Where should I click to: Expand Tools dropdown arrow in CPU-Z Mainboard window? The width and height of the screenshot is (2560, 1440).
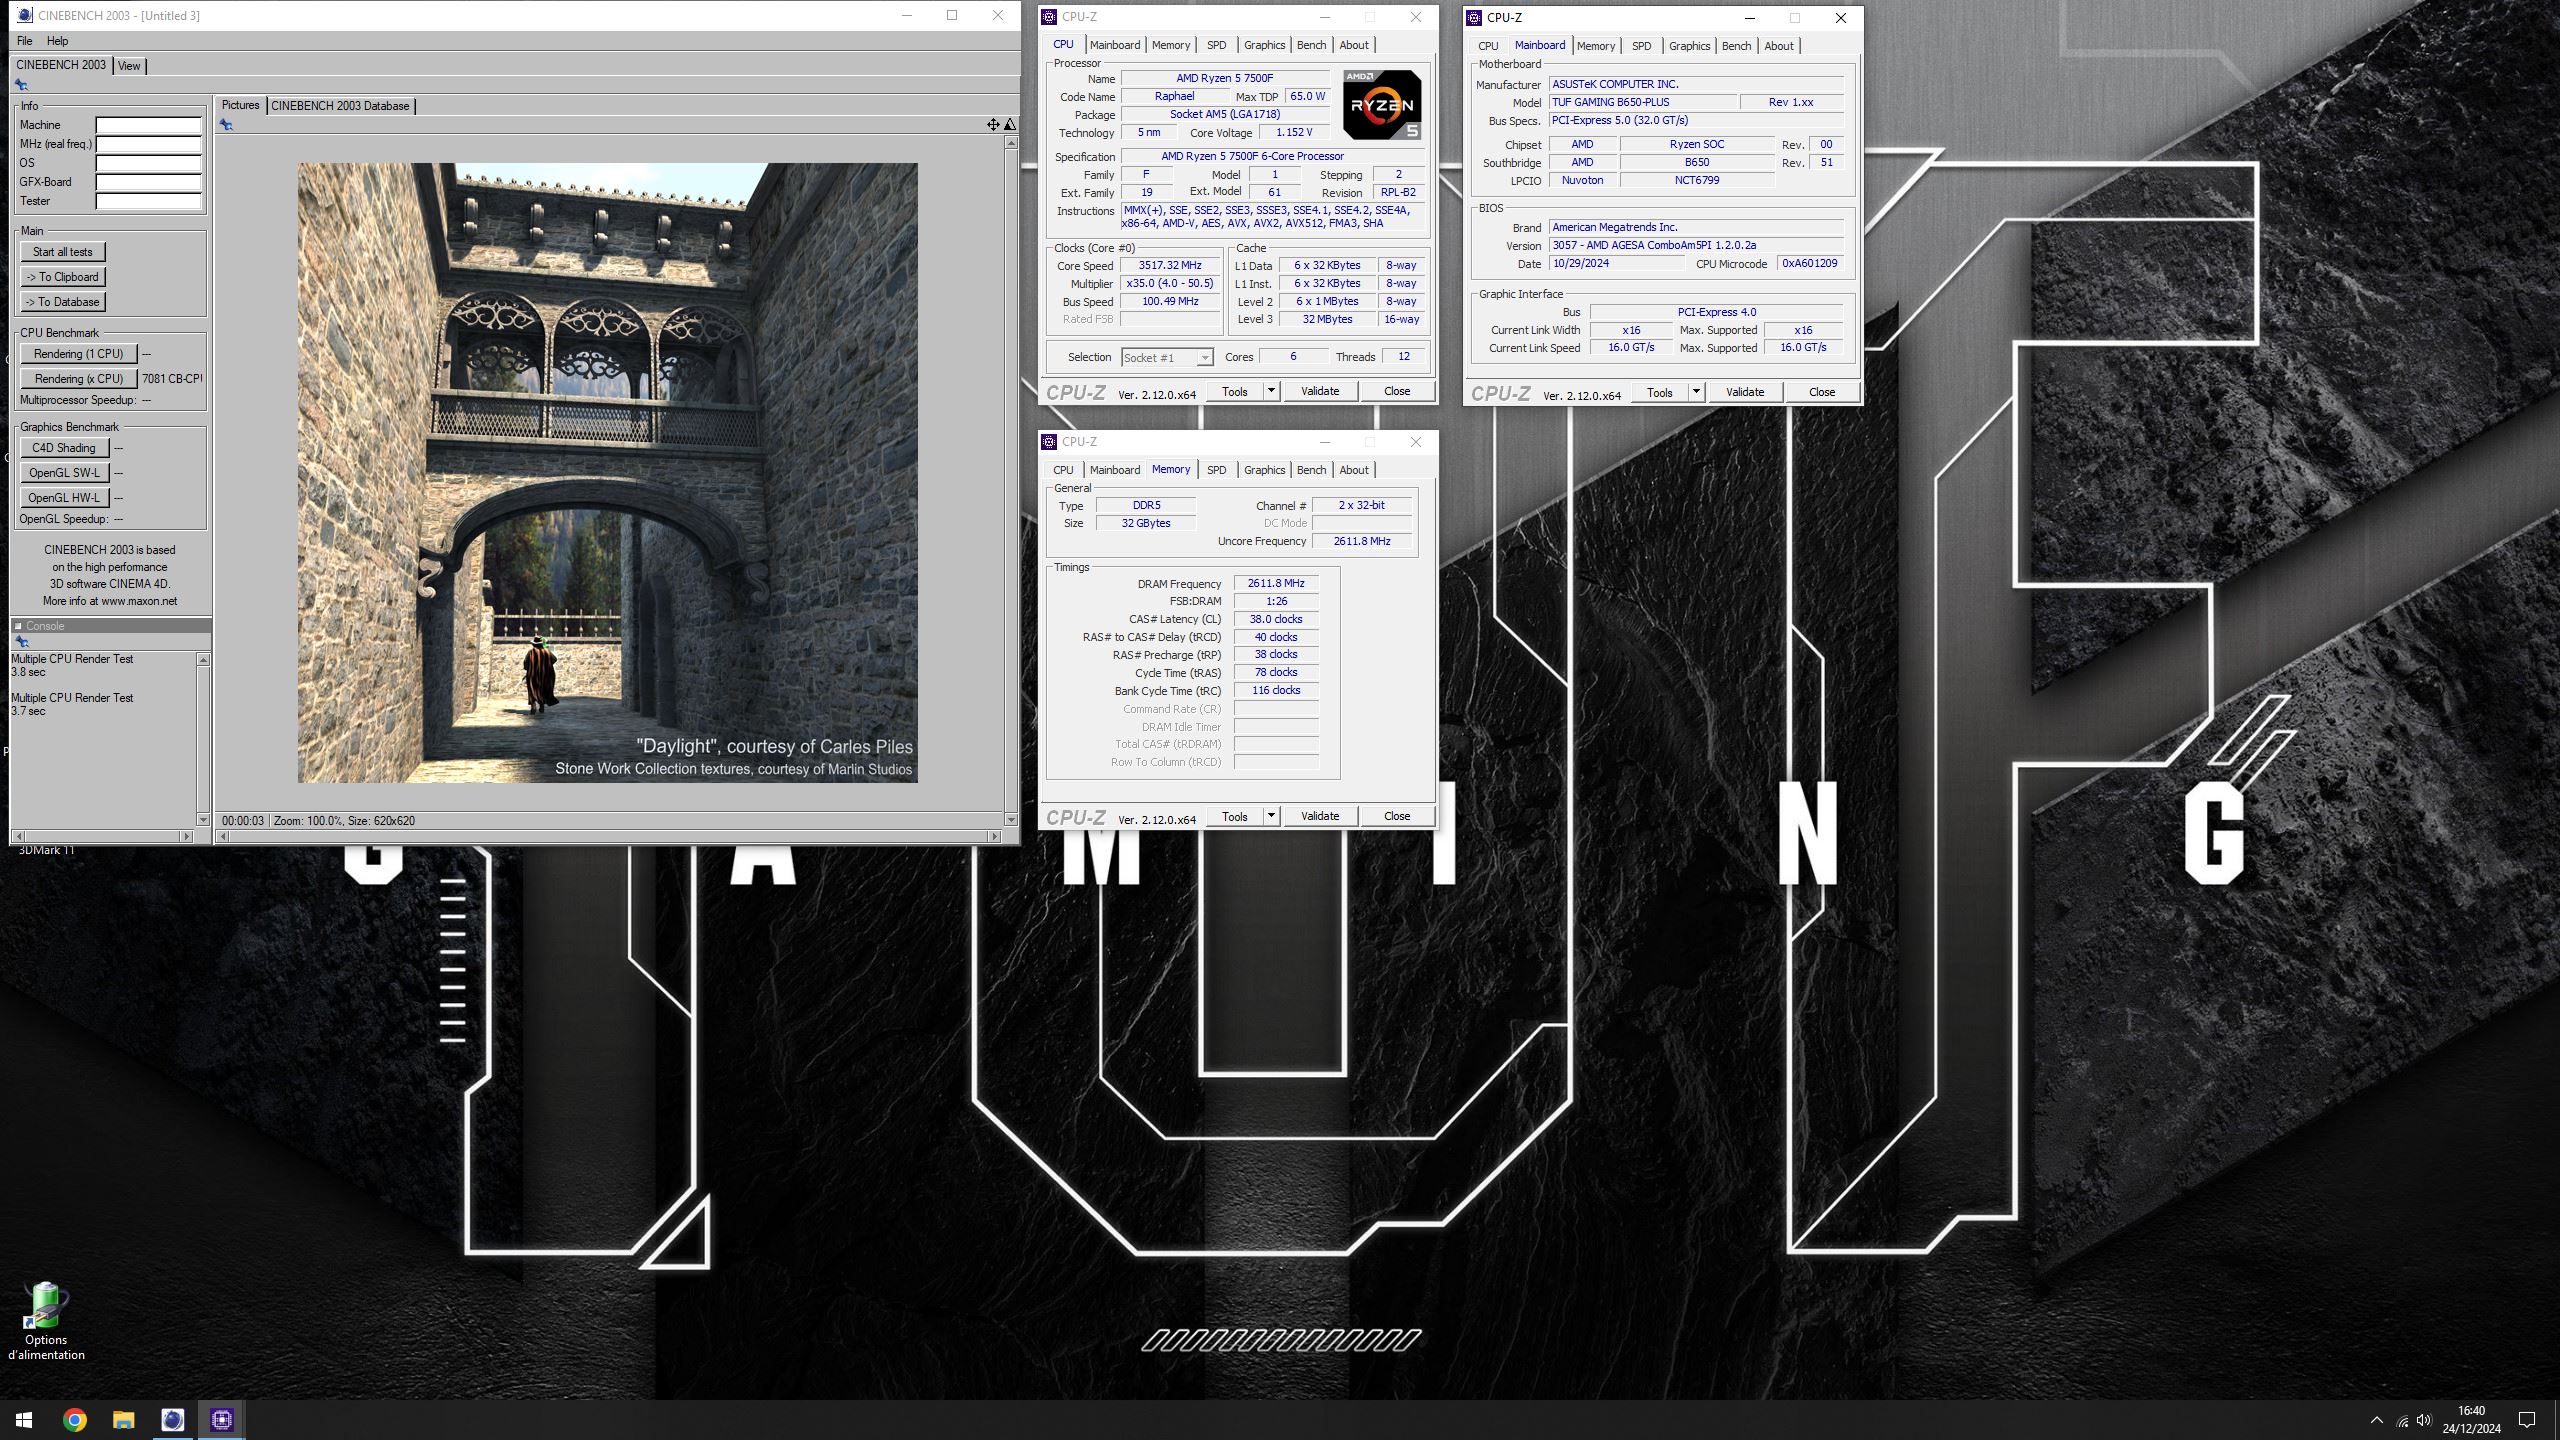(1696, 392)
